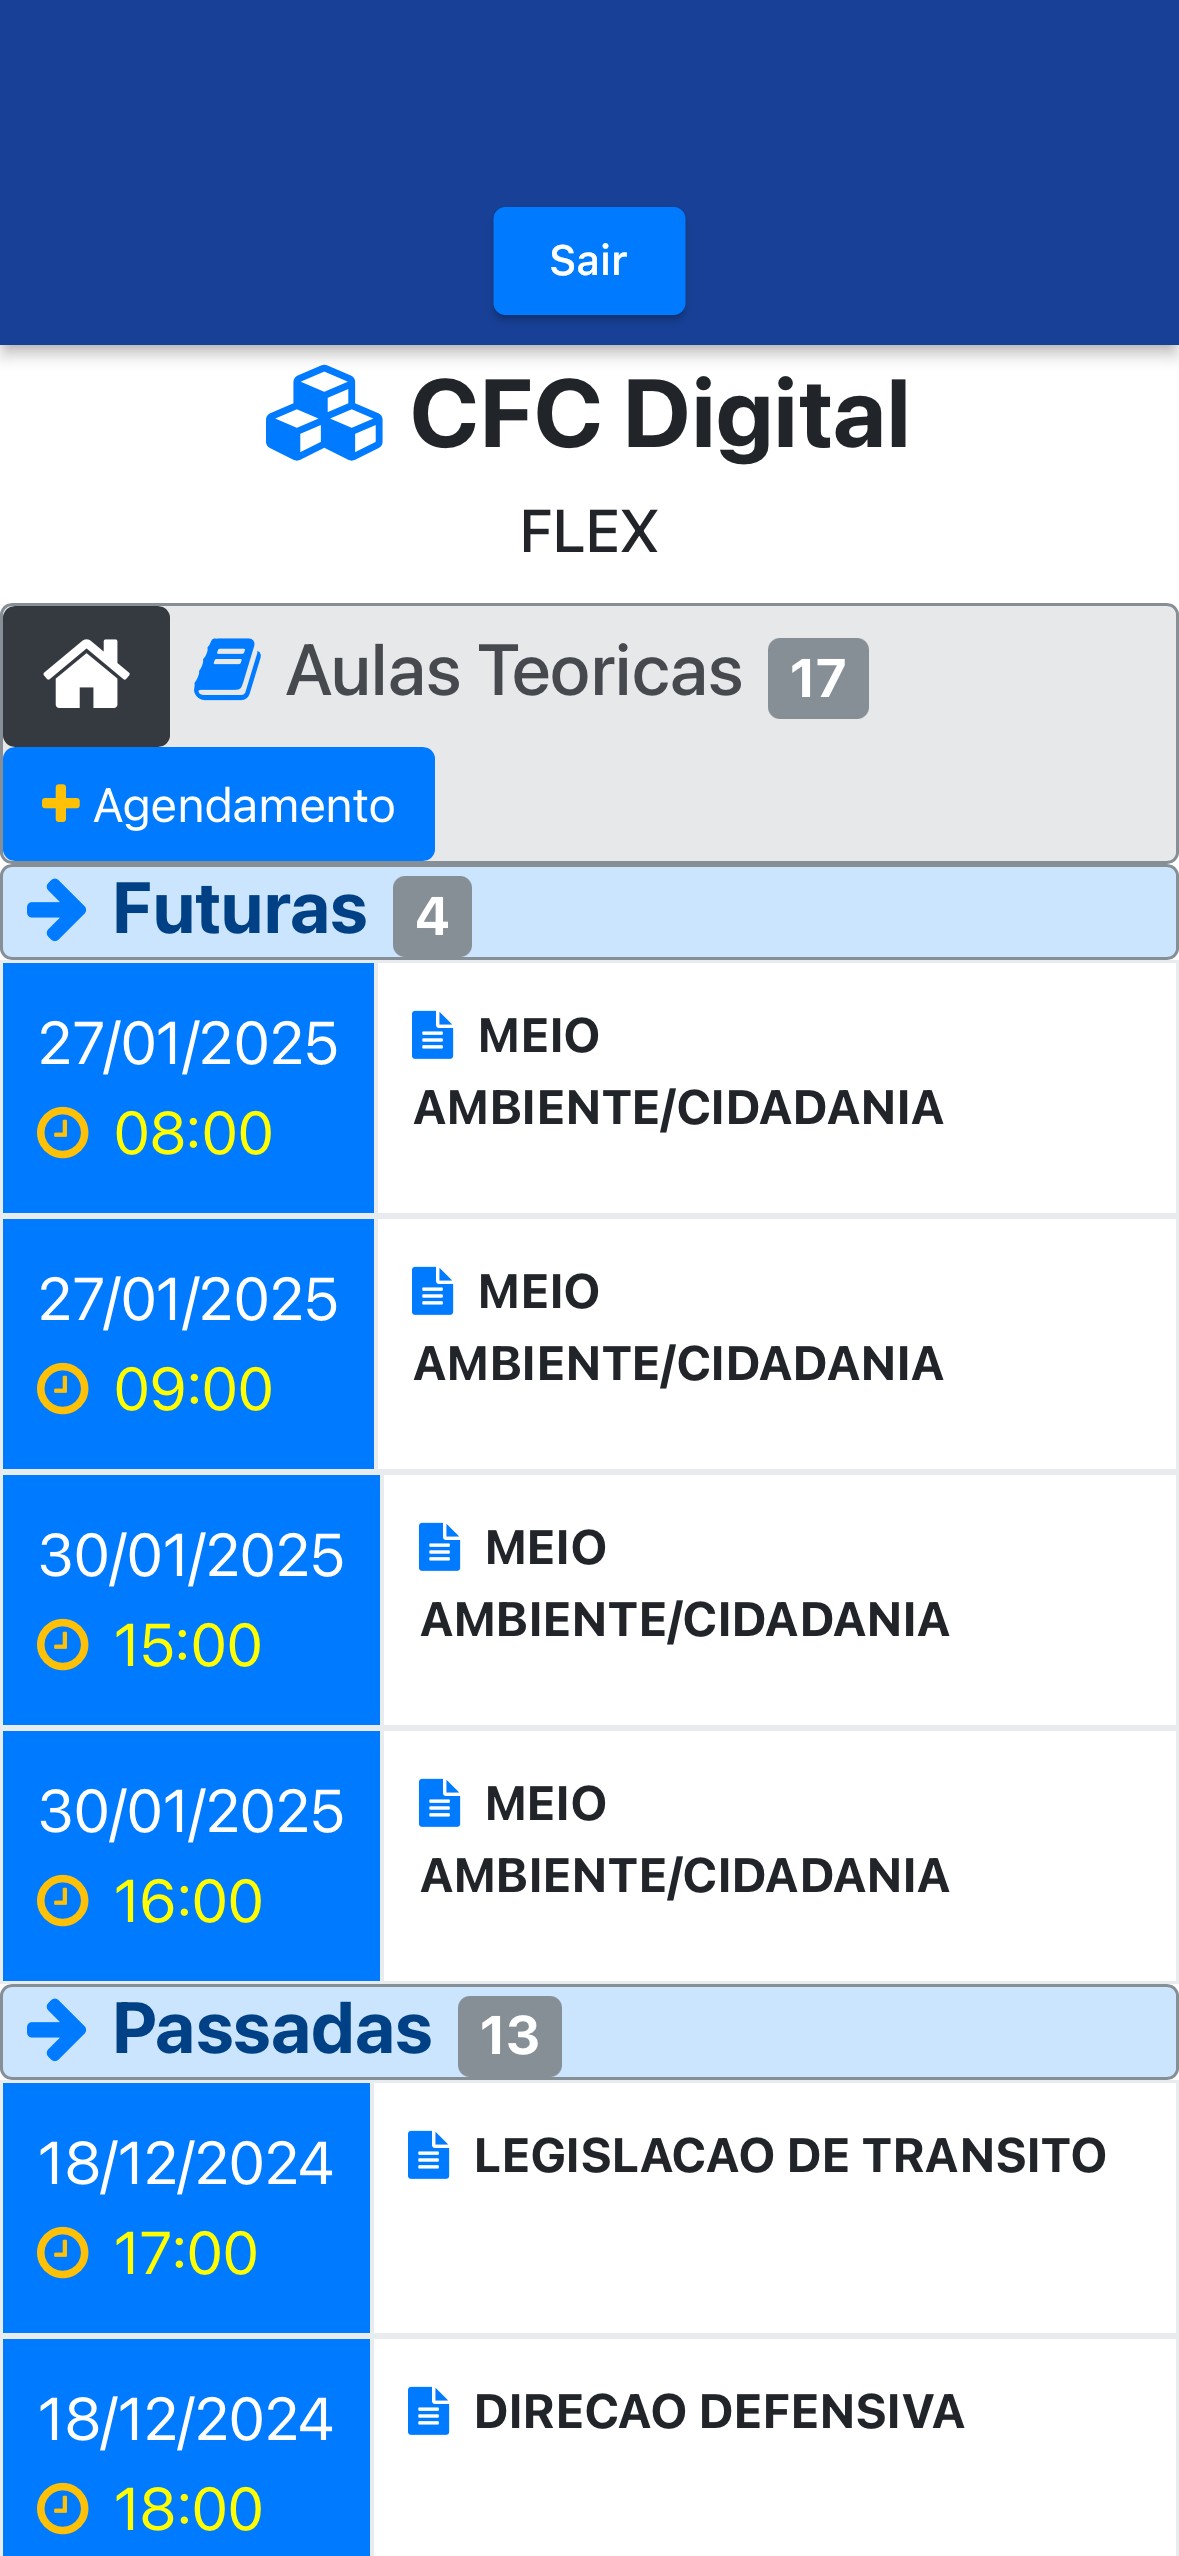Viewport: 1179px width, 2556px height.
Task: Click the CFC Digital cubes logo
Action: click(x=324, y=413)
